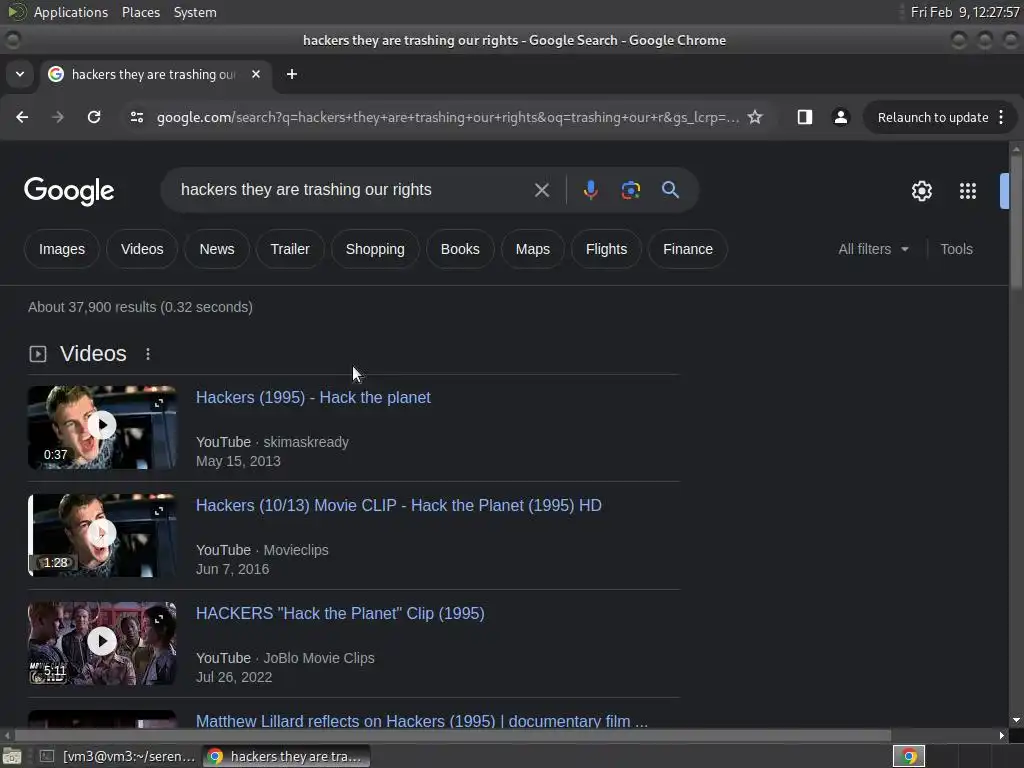Open Hackers (1995) - Hack the planet link
1024x768 pixels.
click(313, 397)
